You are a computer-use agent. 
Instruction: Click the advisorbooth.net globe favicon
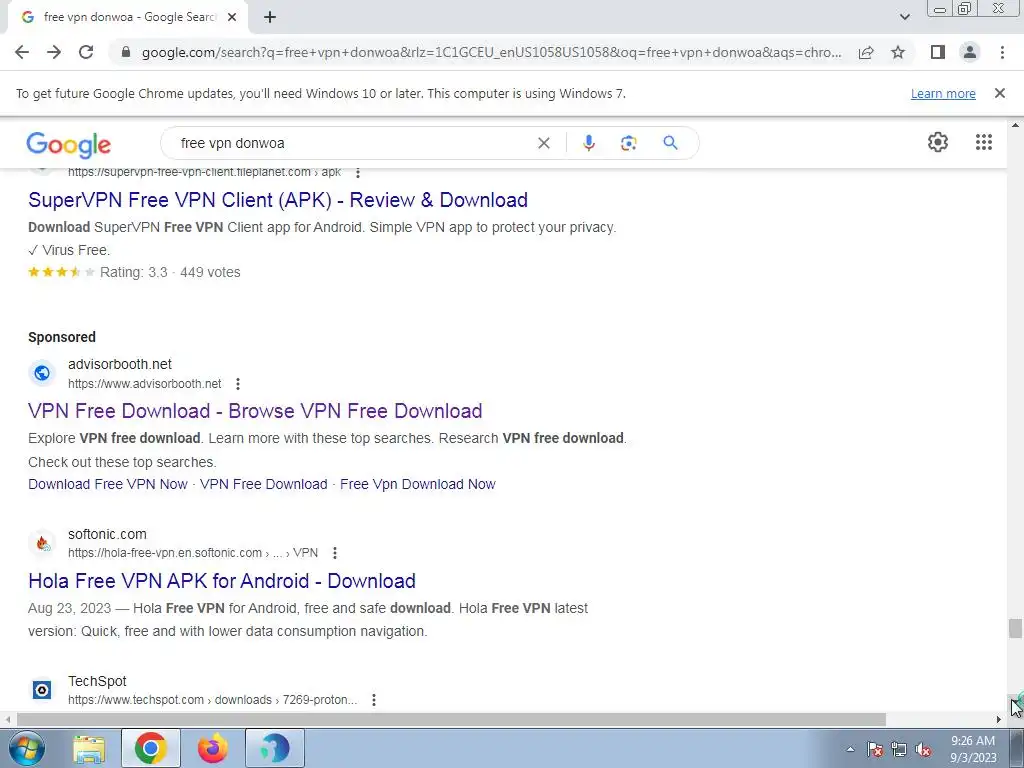click(42, 373)
